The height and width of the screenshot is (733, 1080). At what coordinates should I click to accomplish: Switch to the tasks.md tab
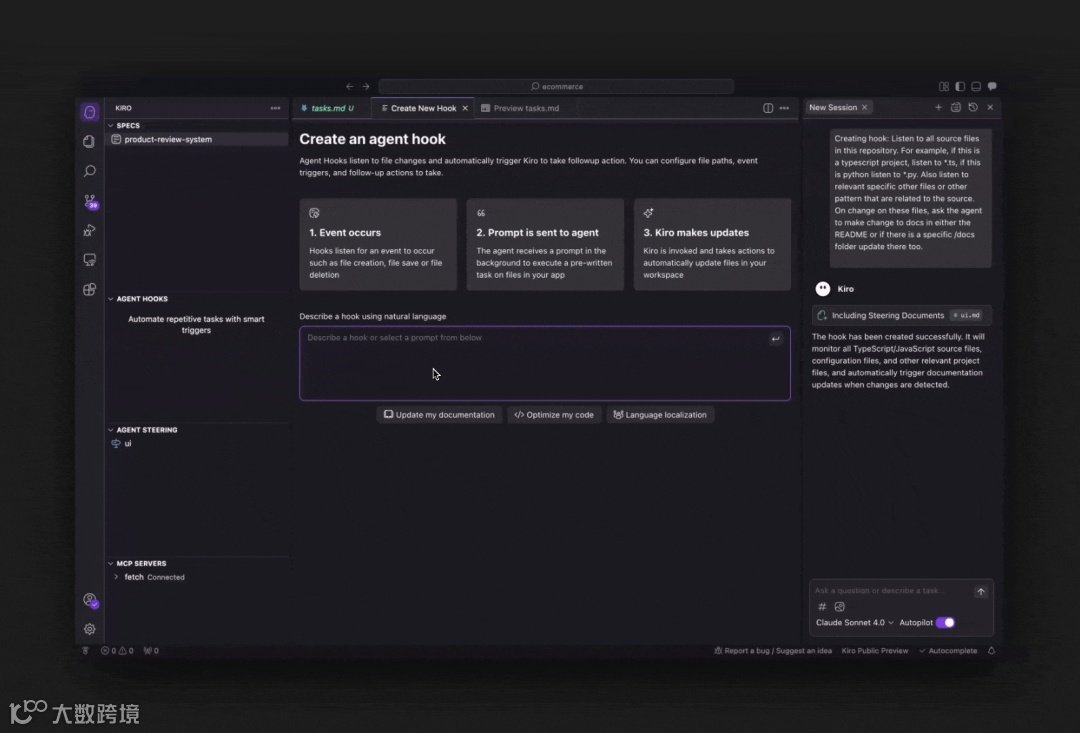(x=331, y=108)
